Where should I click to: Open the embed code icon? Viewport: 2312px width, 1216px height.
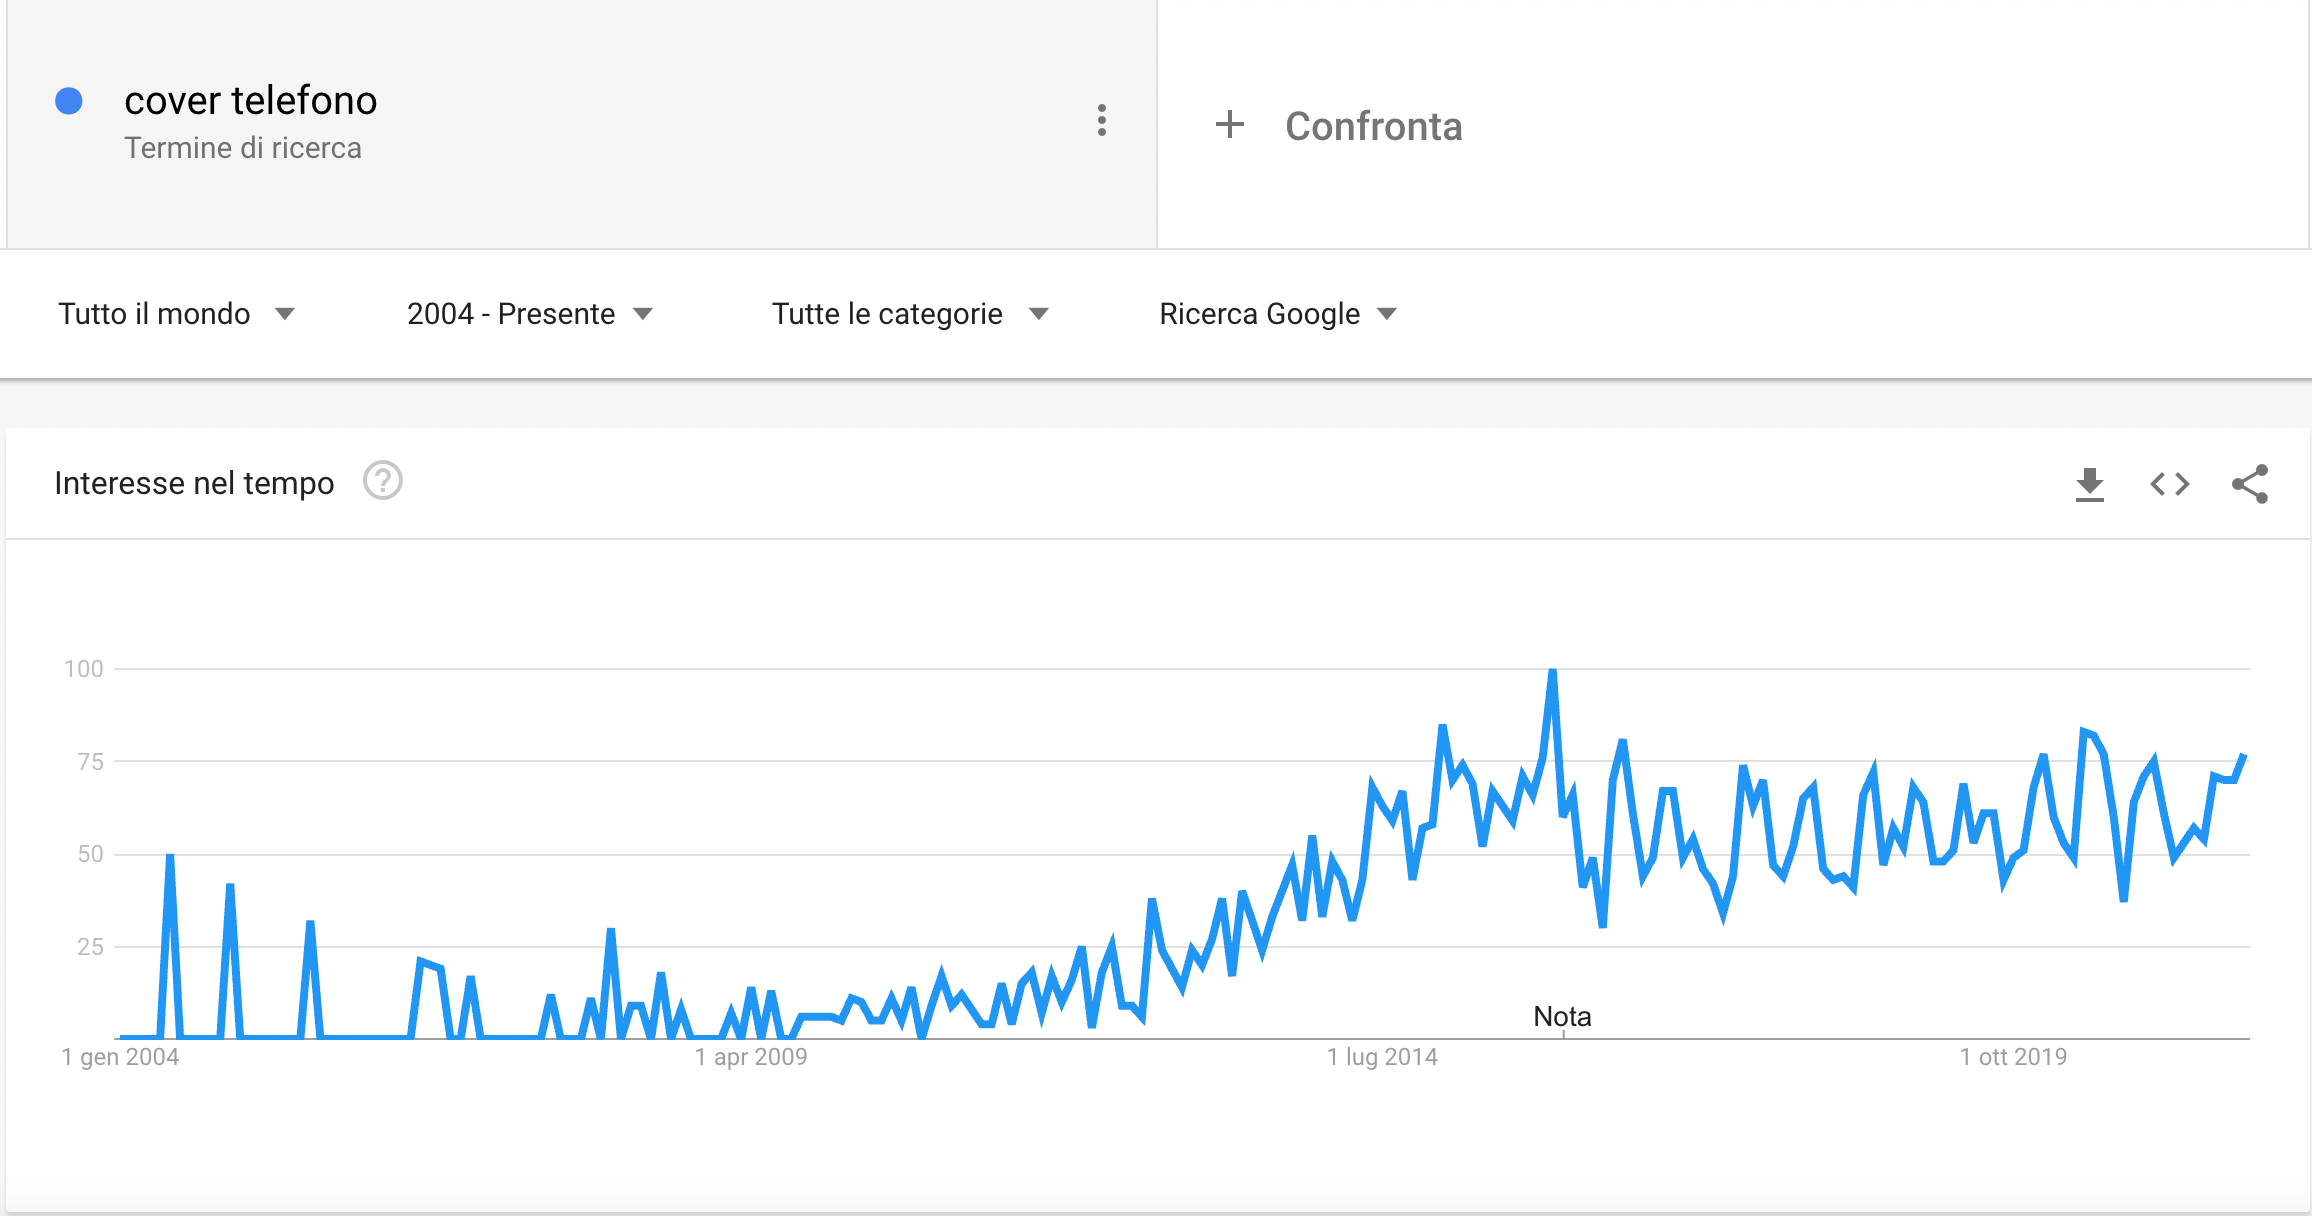pyautogui.click(x=2169, y=484)
